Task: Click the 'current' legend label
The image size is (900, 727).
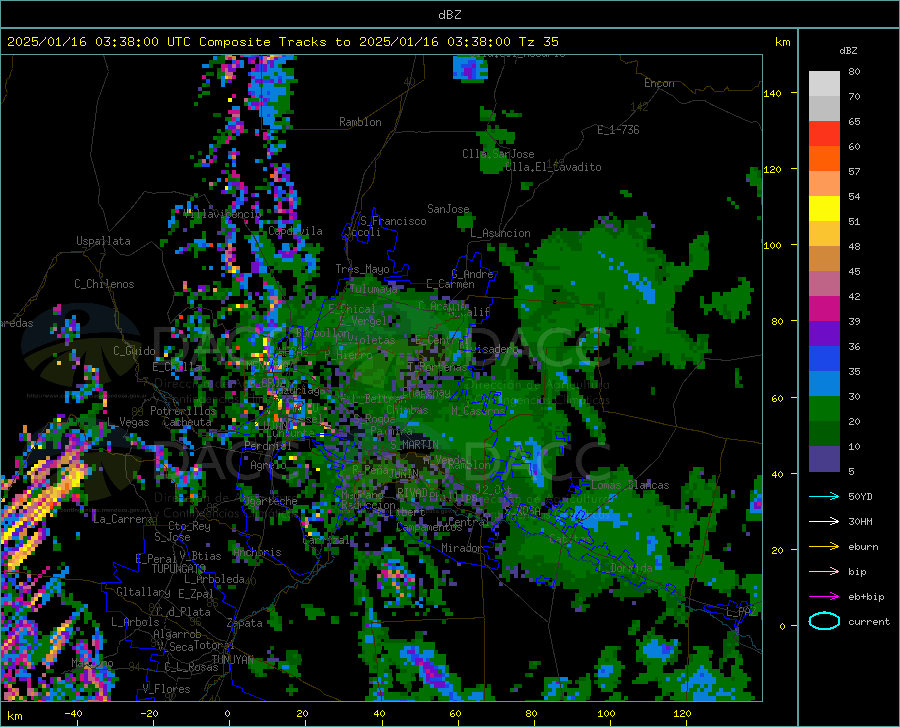Action: pyautogui.click(x=869, y=622)
